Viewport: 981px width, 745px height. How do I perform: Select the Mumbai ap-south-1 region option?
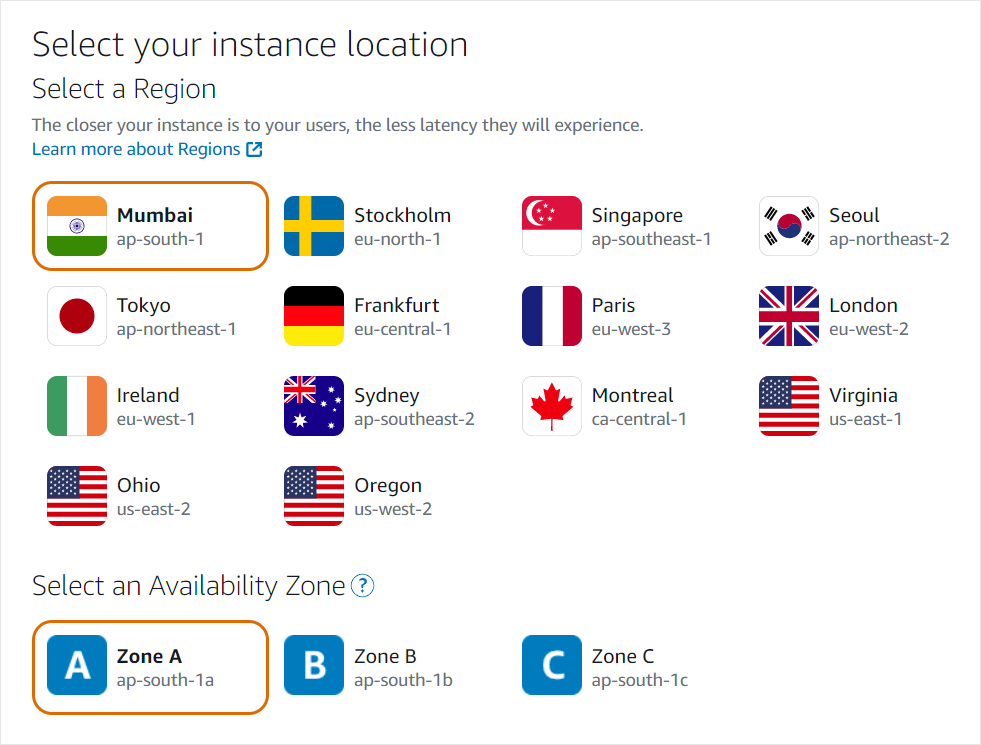[150, 226]
